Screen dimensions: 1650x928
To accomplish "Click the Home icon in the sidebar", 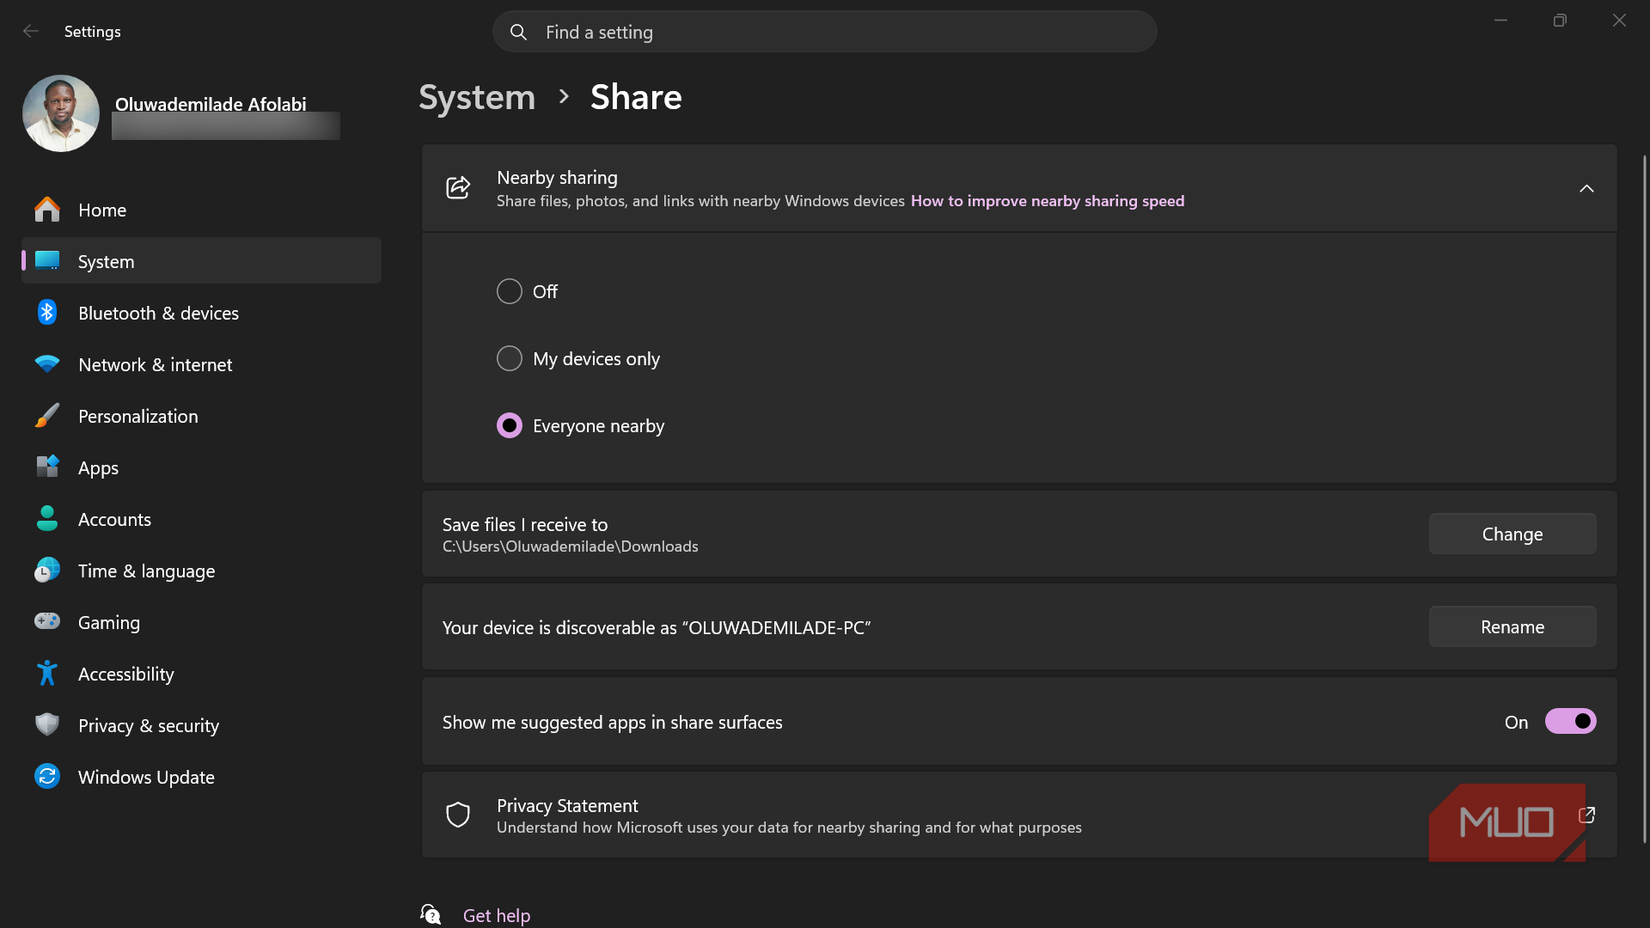I will [x=47, y=210].
